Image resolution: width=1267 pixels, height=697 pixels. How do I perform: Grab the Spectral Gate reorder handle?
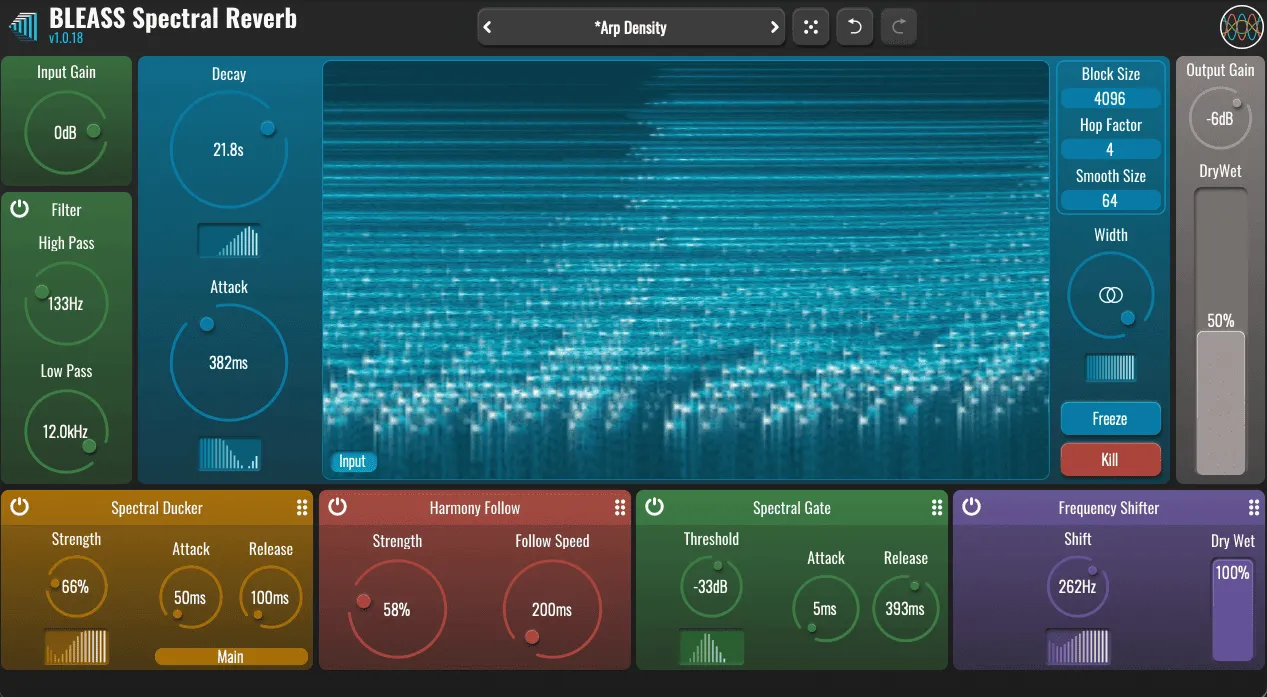pyautogui.click(x=937, y=508)
